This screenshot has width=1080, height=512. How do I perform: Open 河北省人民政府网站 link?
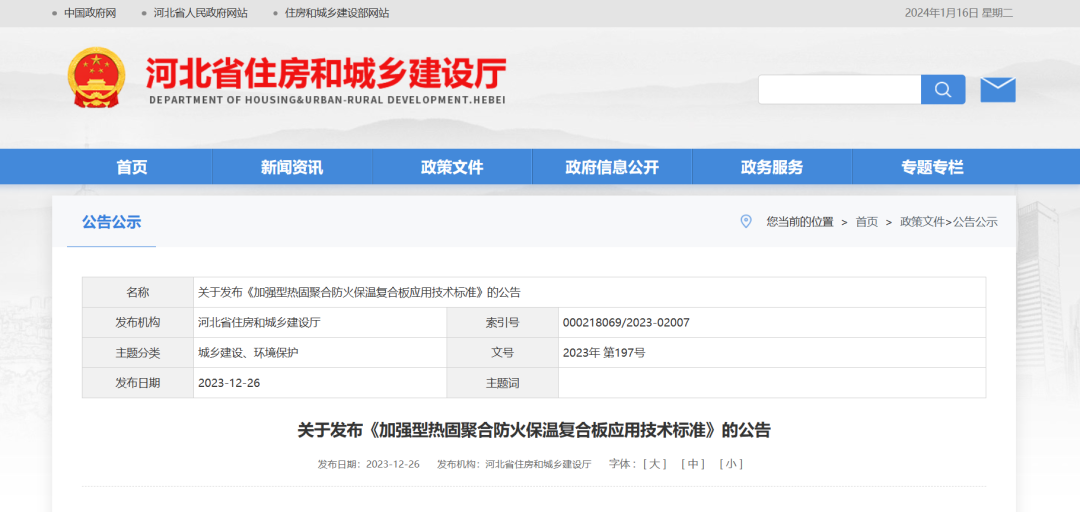(x=200, y=13)
